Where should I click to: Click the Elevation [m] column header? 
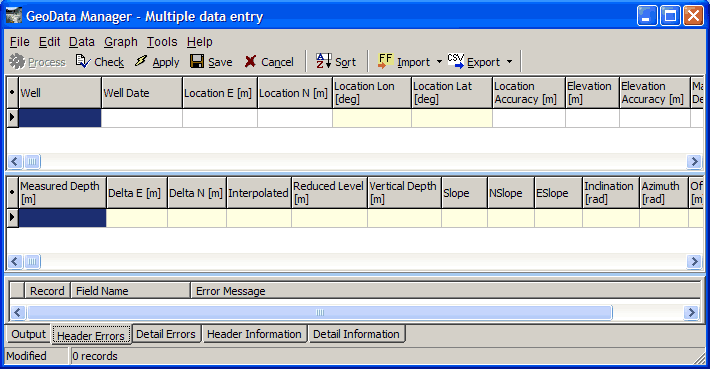592,93
